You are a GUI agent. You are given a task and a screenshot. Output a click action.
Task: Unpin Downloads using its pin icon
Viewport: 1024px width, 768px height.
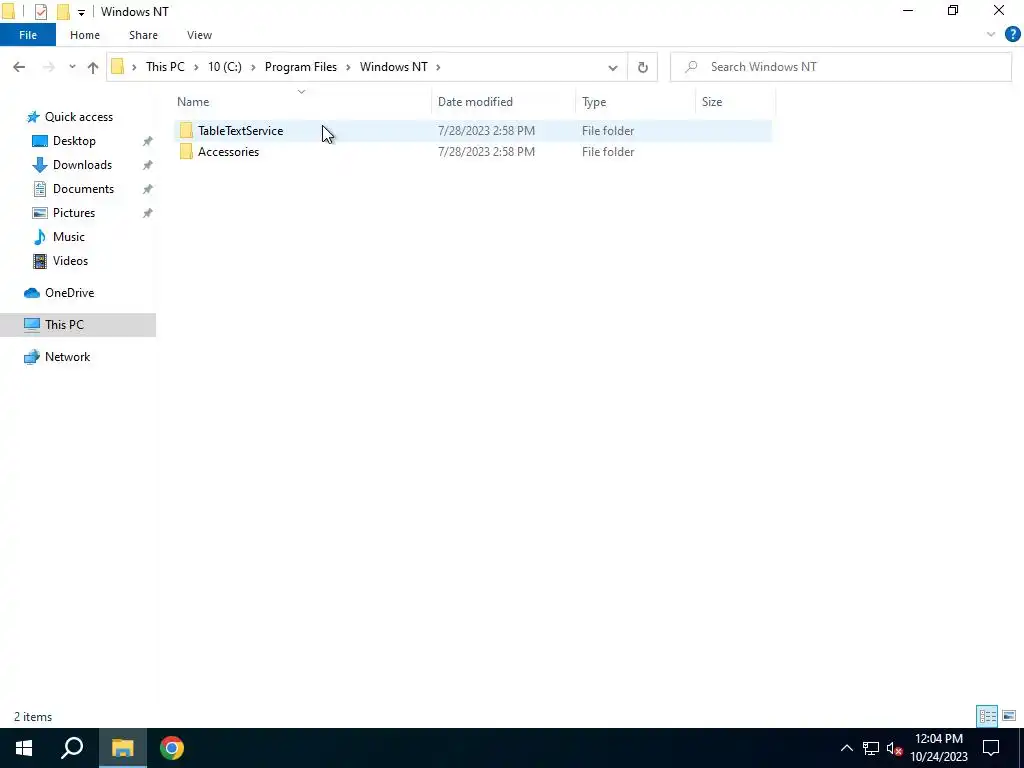148,165
